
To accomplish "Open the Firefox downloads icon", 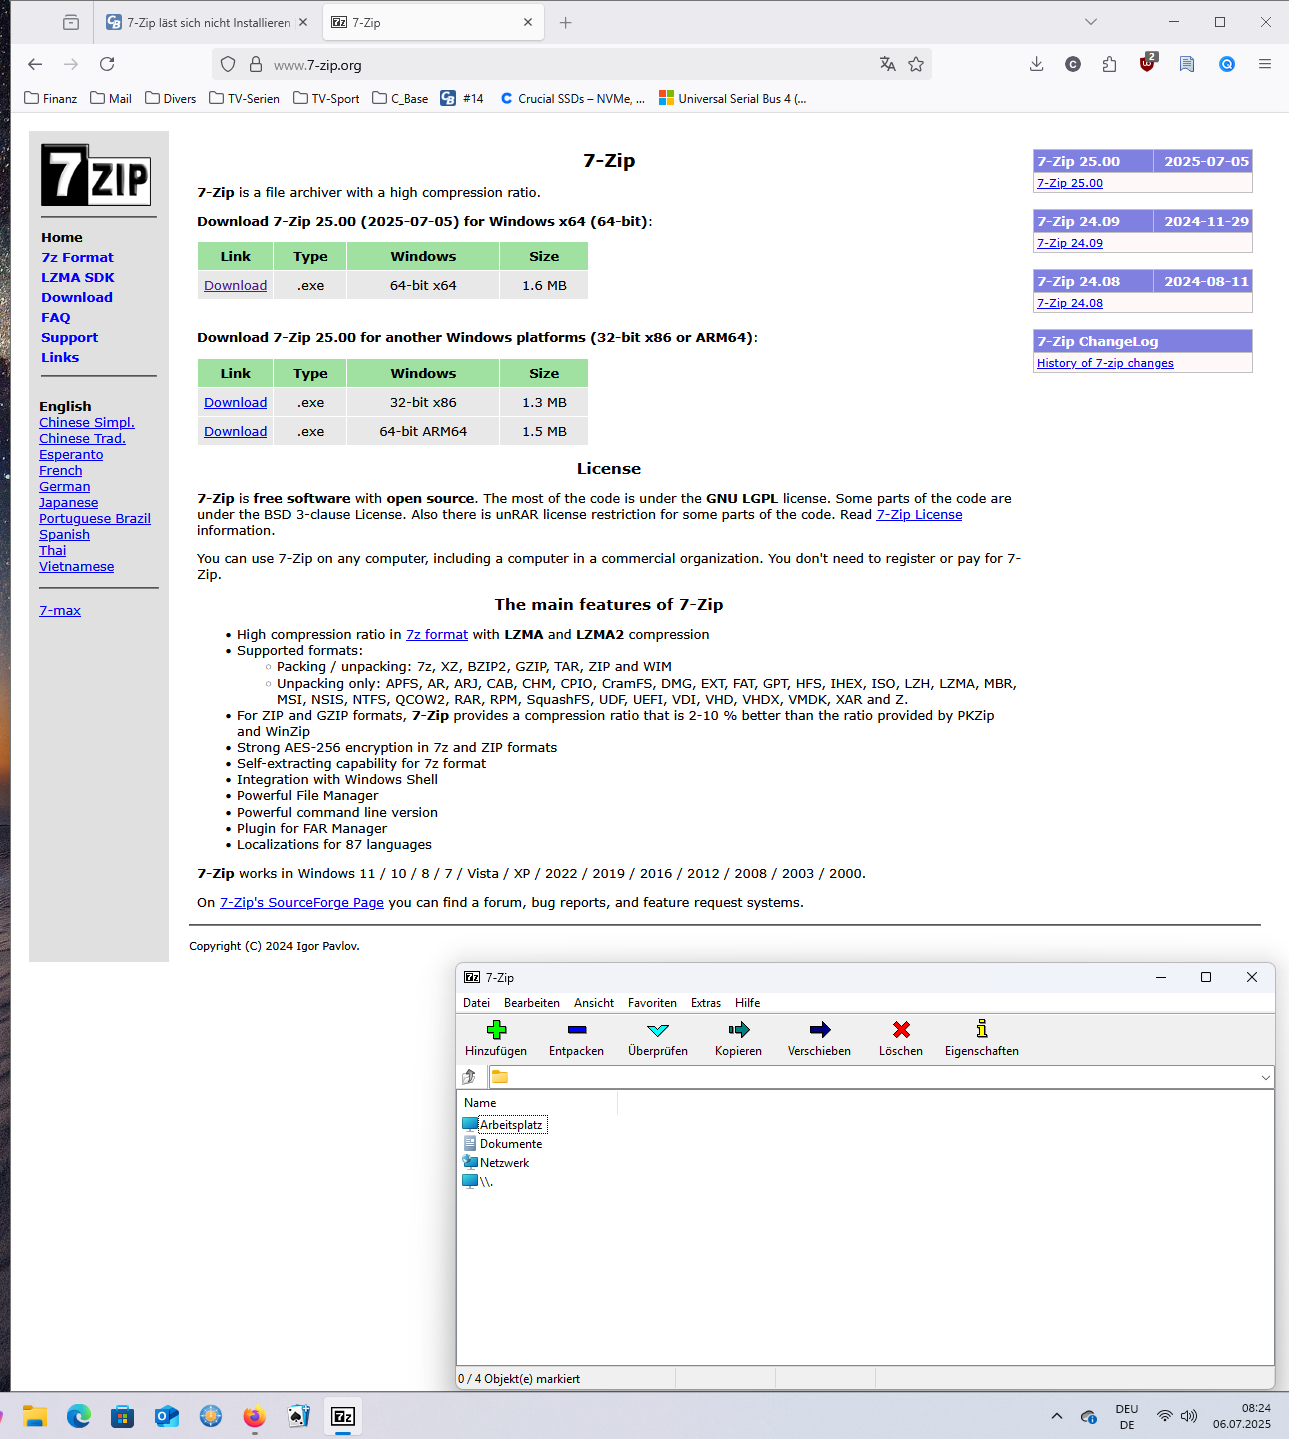I will point(1036,64).
